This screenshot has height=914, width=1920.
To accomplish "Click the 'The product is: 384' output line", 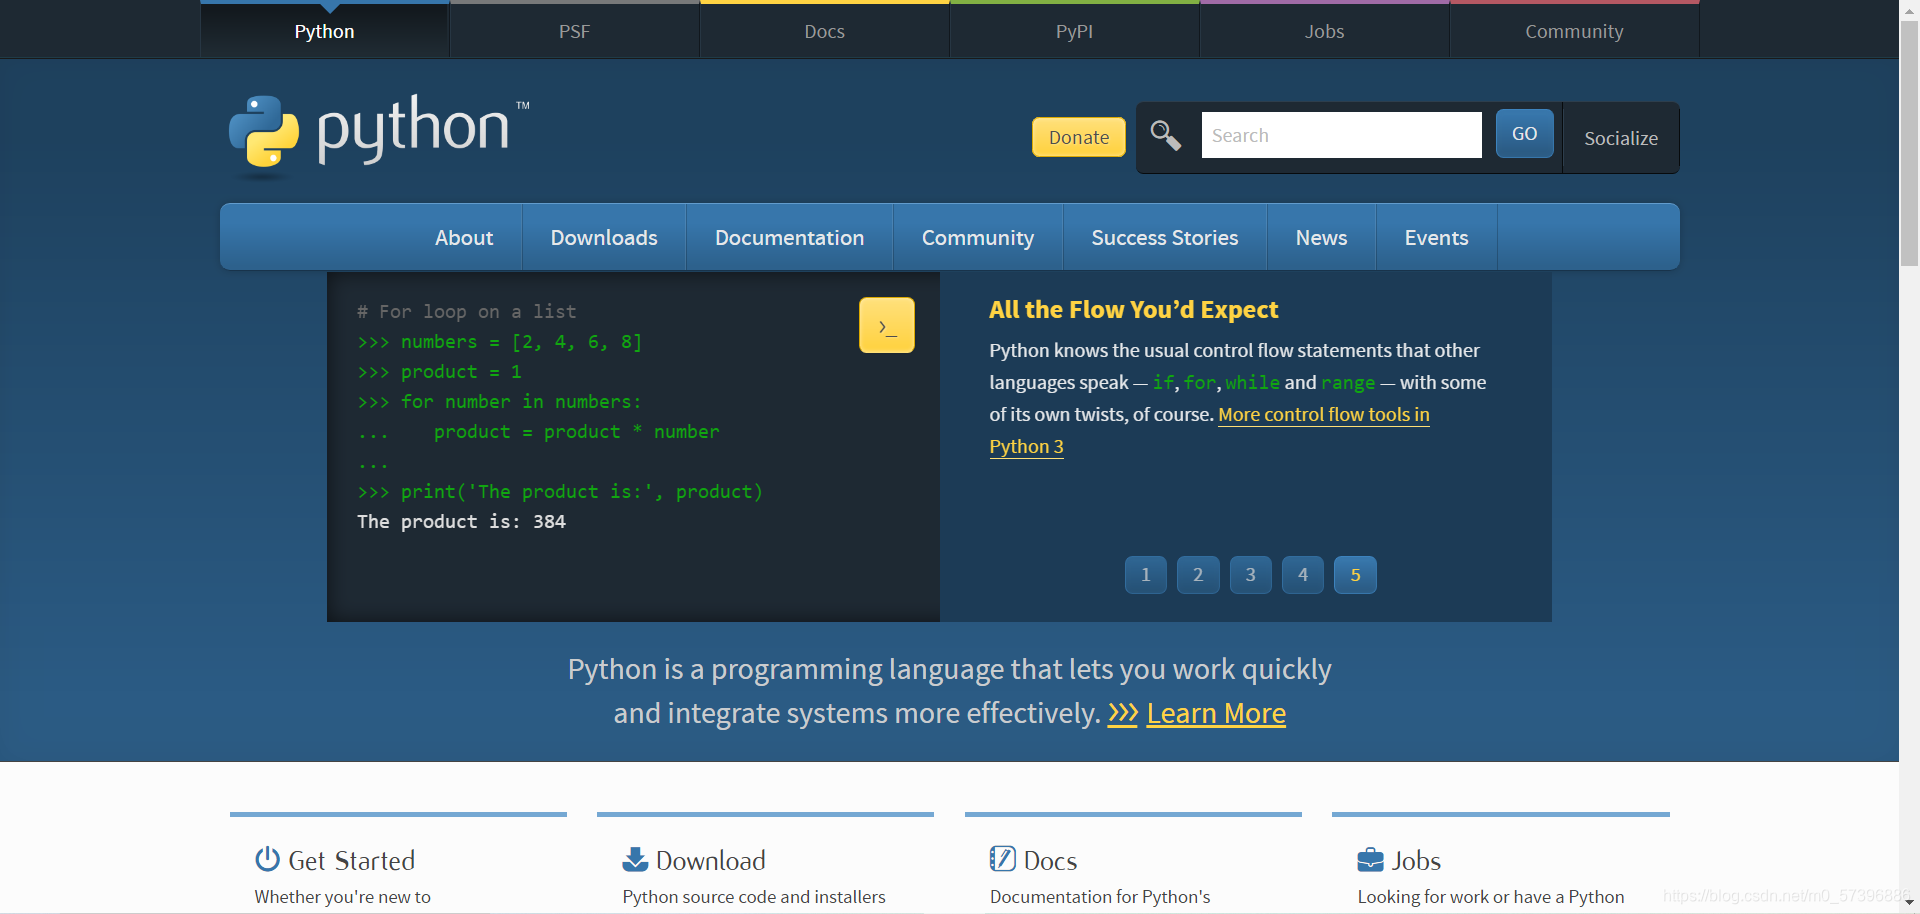I will pos(461,521).
